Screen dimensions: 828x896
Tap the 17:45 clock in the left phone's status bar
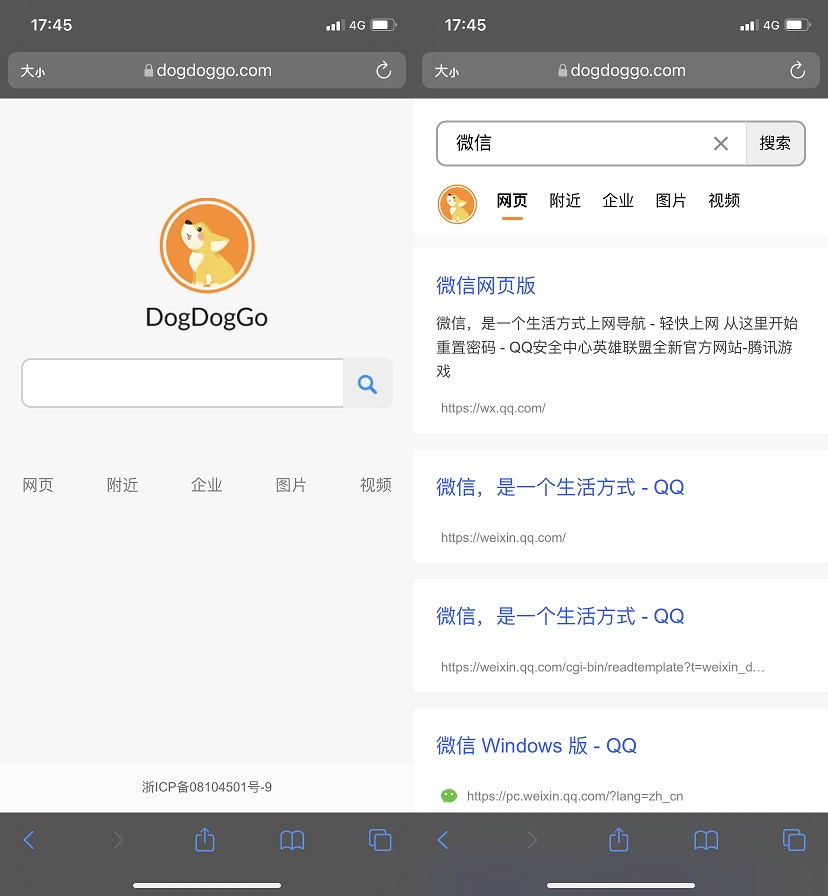tap(51, 25)
